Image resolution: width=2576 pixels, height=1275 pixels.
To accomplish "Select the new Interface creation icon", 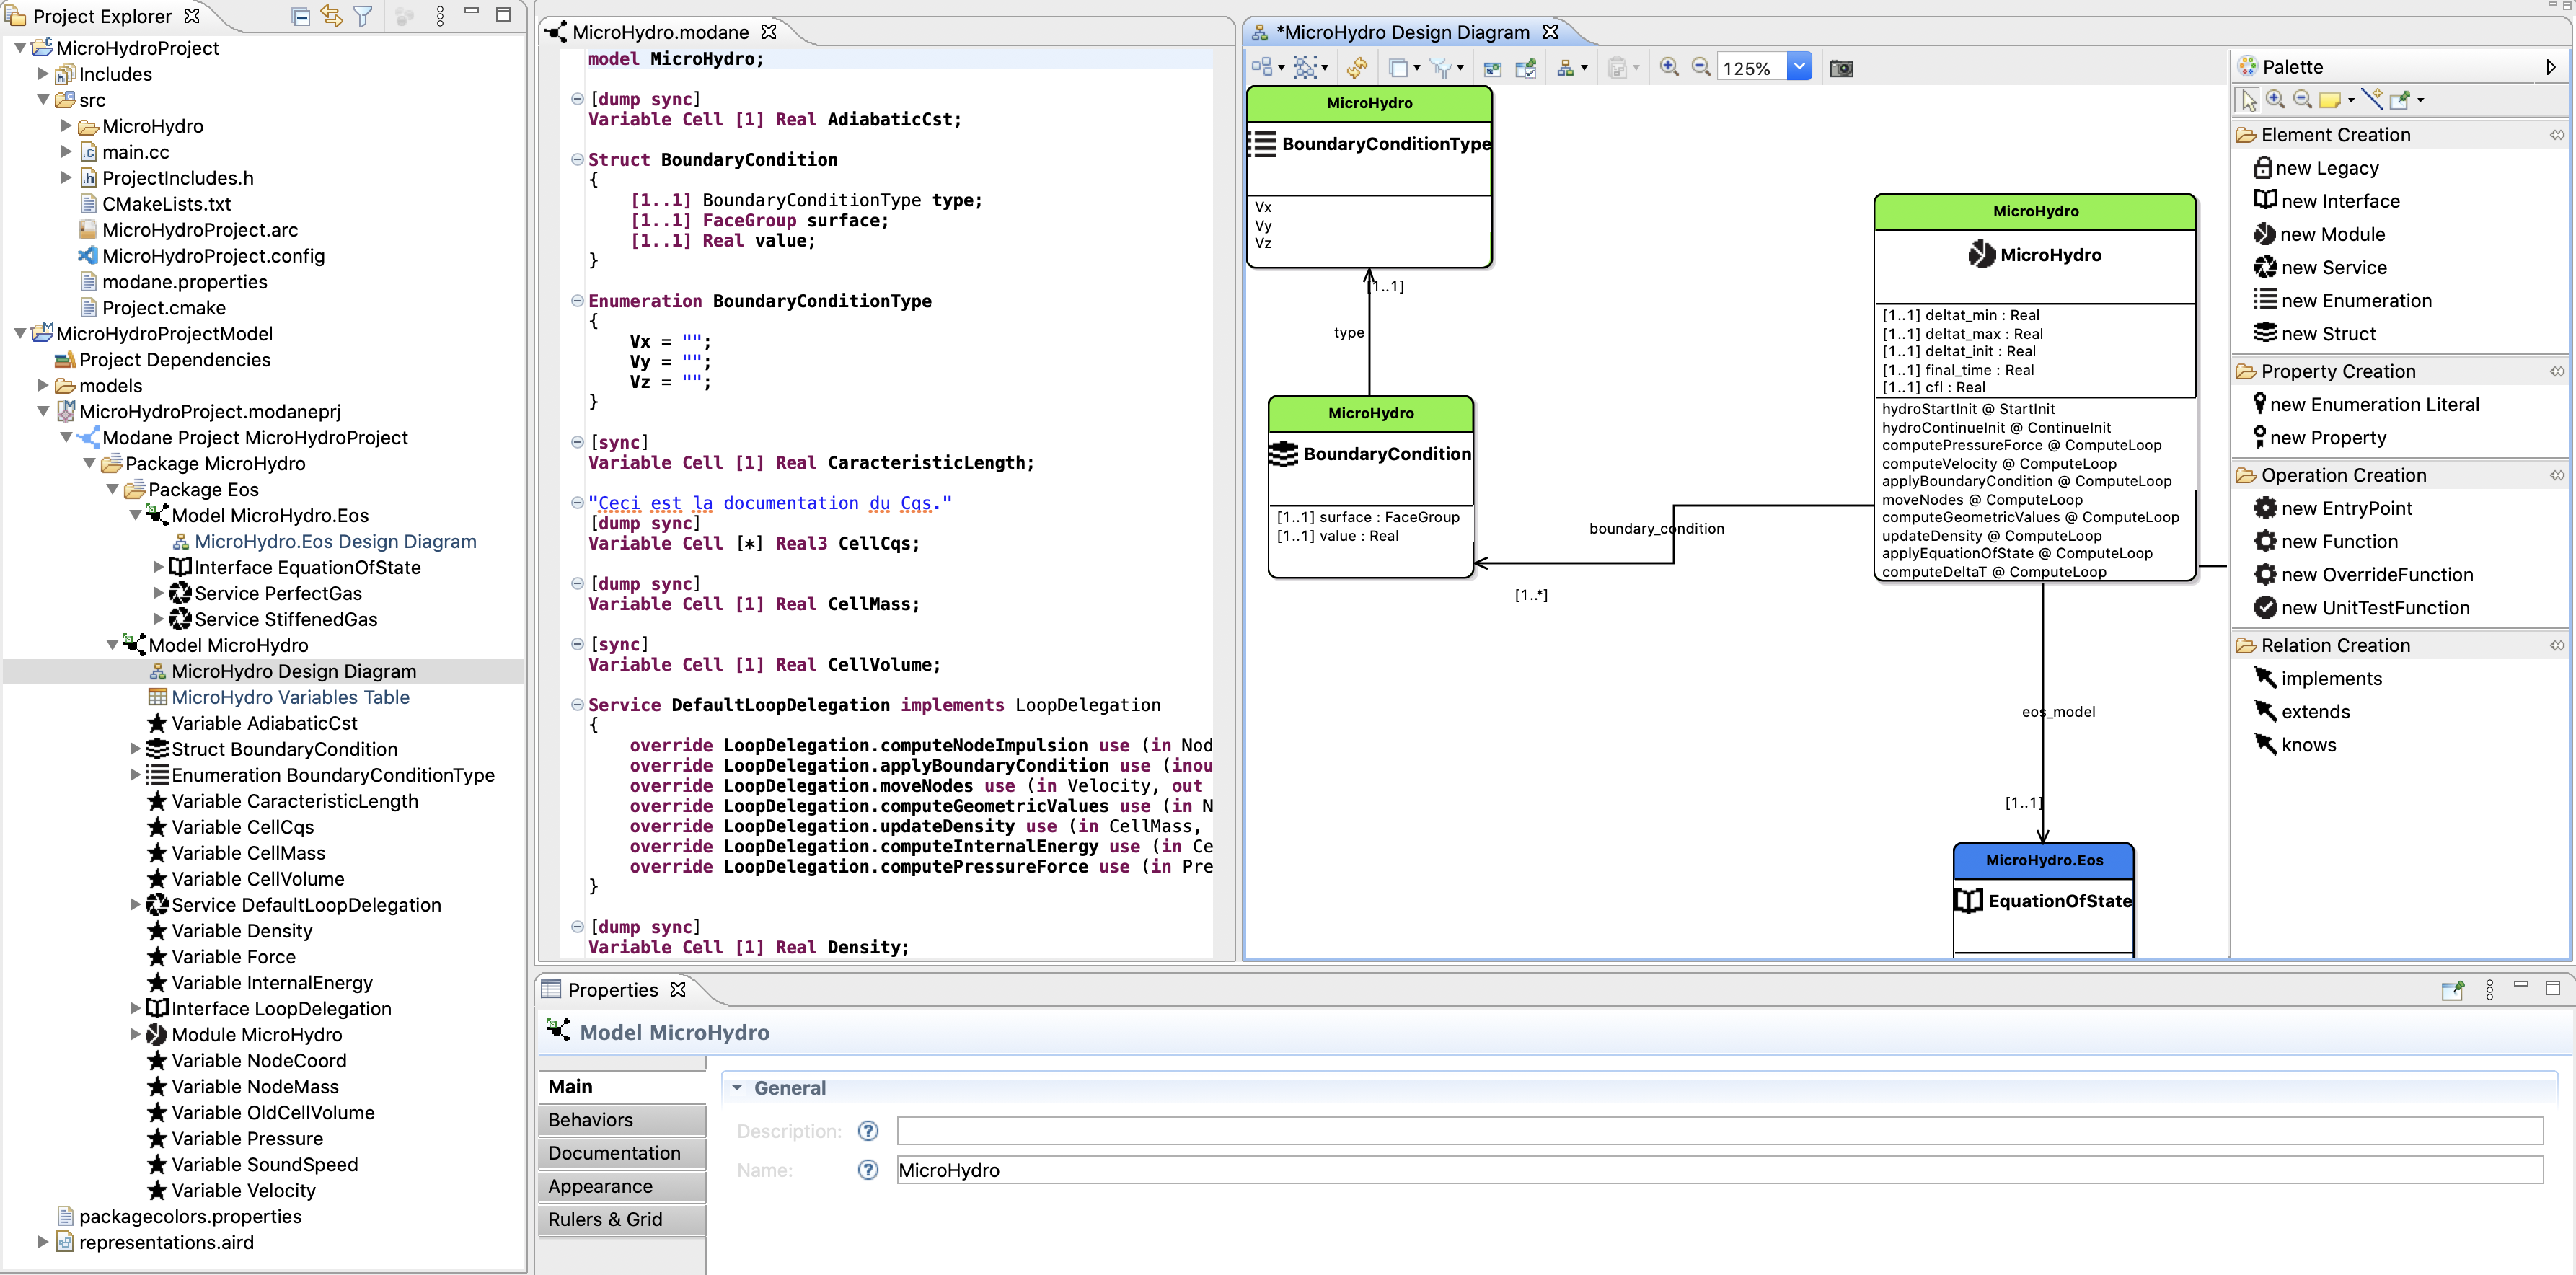I will tap(2264, 200).
